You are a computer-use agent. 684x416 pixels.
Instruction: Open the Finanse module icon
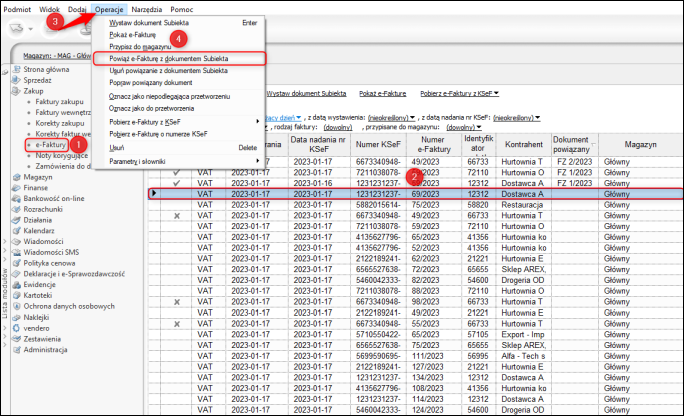(x=16, y=187)
